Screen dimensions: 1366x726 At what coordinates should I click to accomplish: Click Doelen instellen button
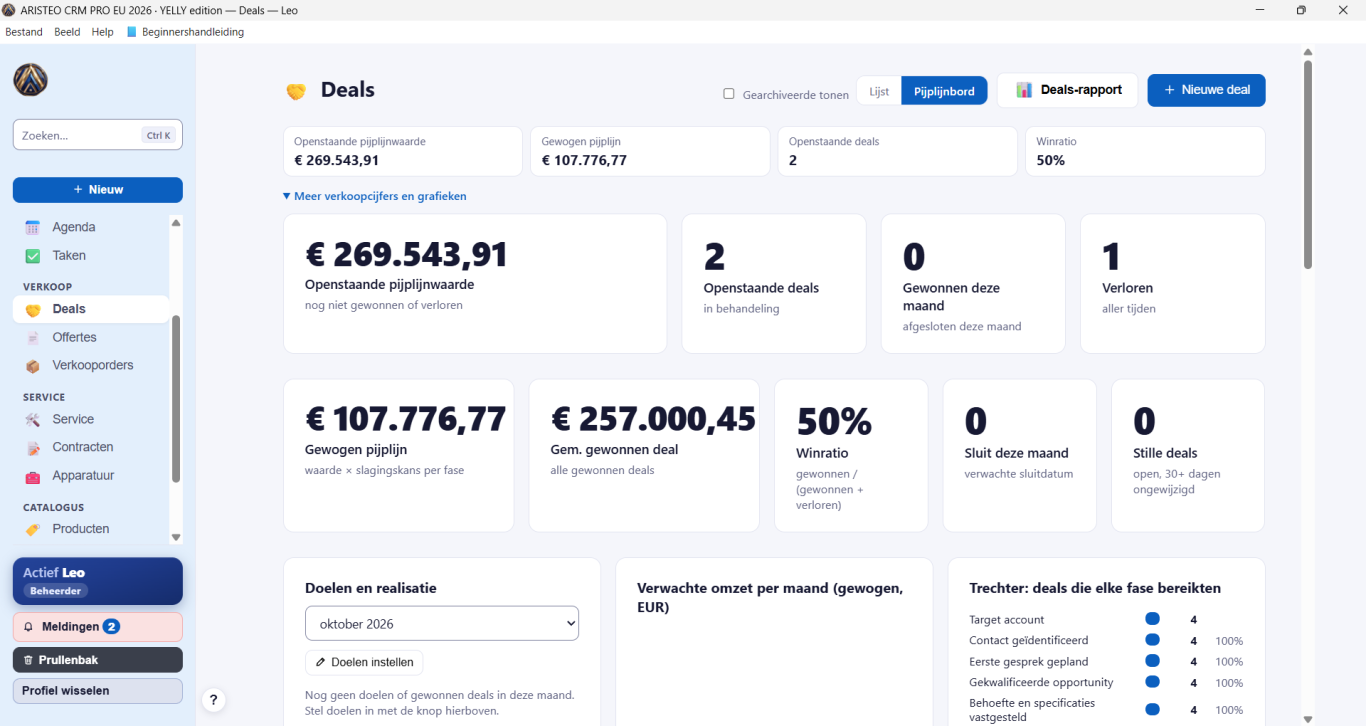tap(364, 662)
